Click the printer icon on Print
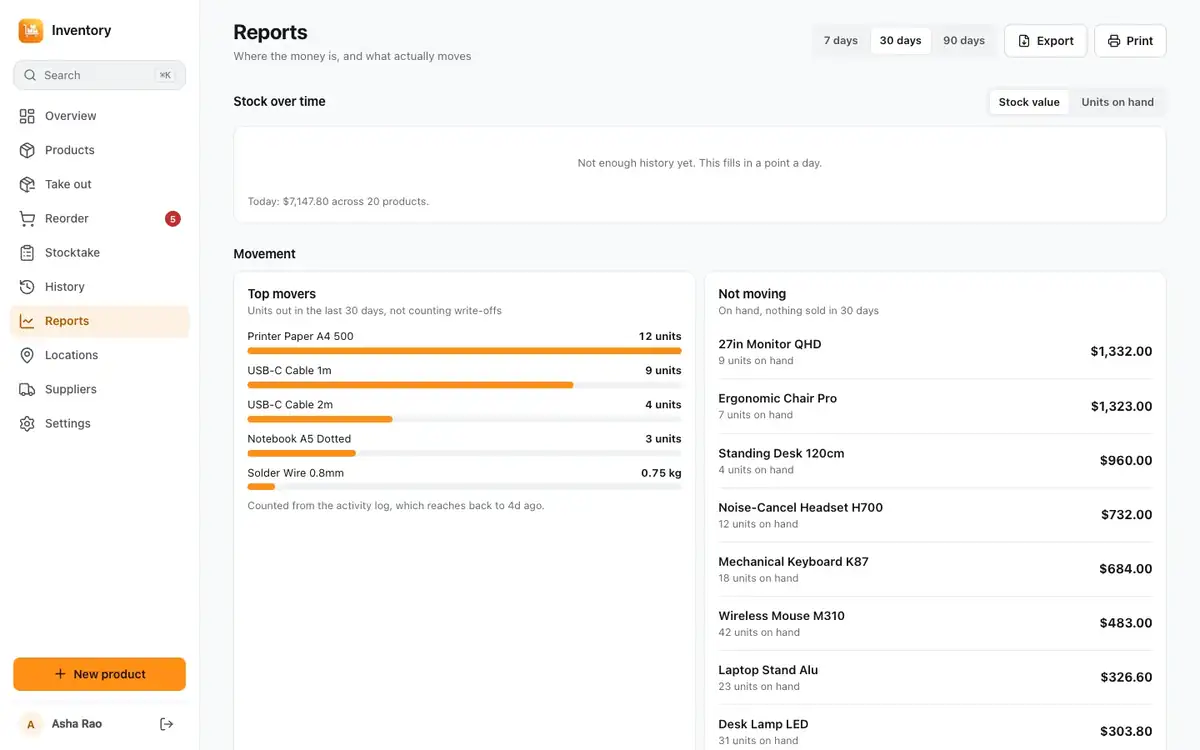Viewport: 1200px width, 750px height. pos(1114,41)
